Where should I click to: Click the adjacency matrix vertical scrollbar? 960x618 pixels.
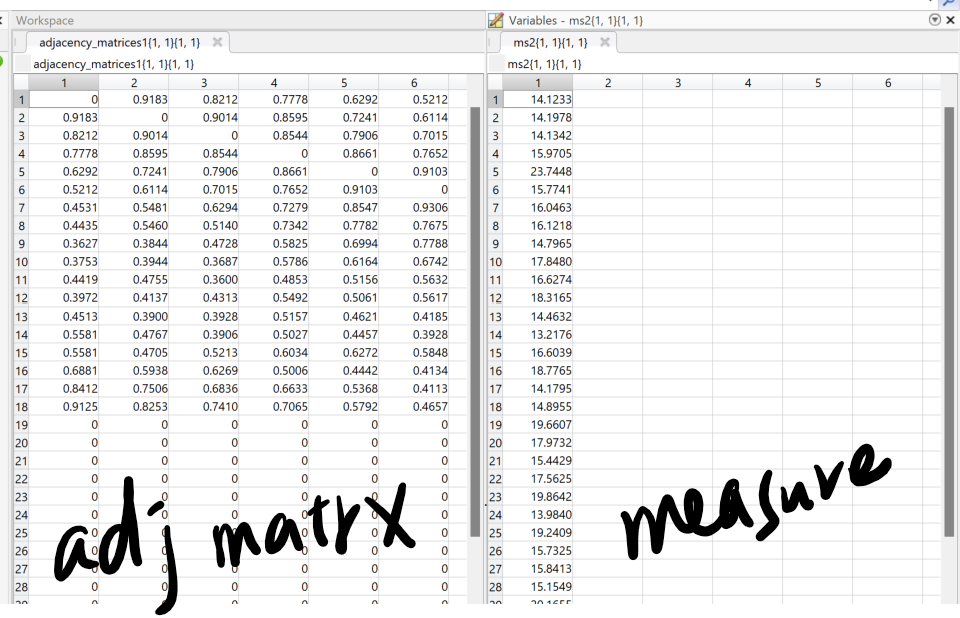(x=475, y=300)
